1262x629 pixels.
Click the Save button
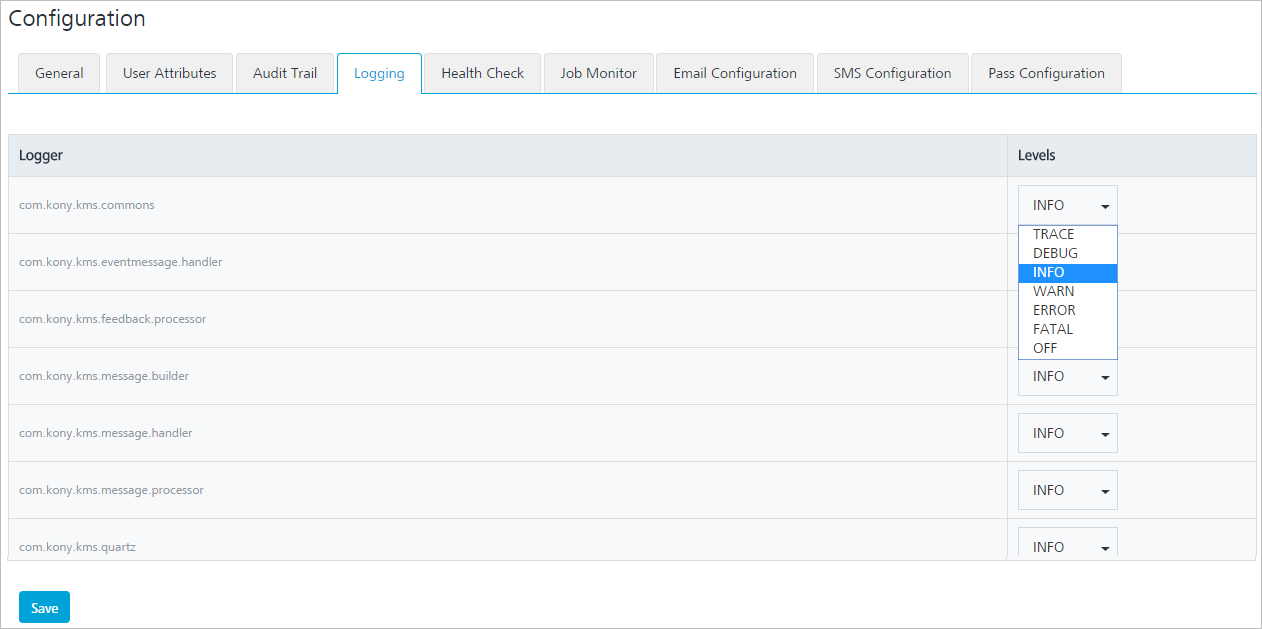(x=44, y=608)
